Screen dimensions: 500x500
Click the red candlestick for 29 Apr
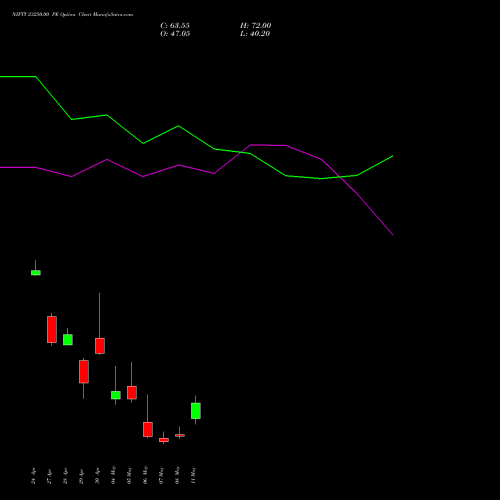point(84,371)
